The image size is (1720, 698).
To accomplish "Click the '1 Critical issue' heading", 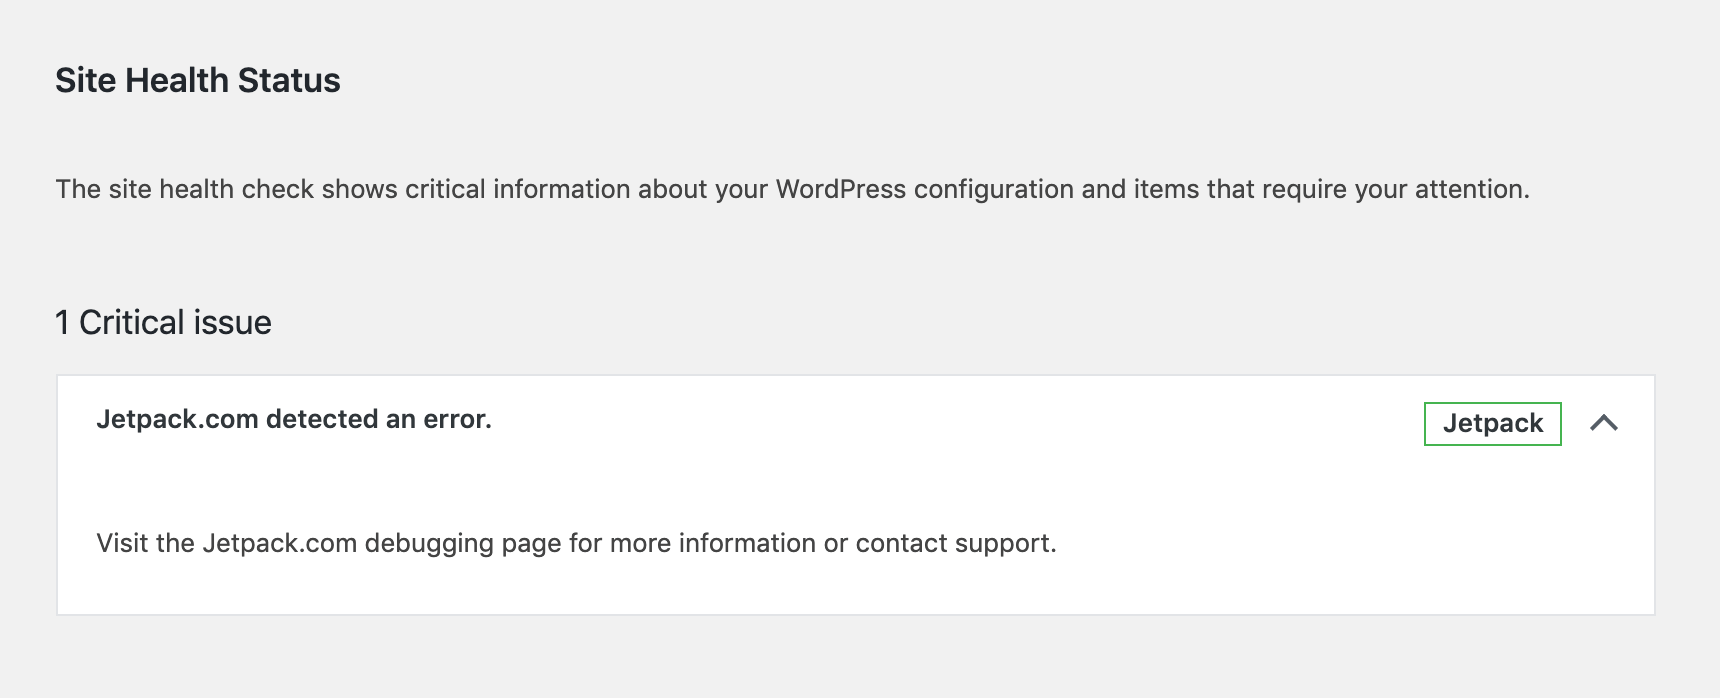I will [163, 322].
